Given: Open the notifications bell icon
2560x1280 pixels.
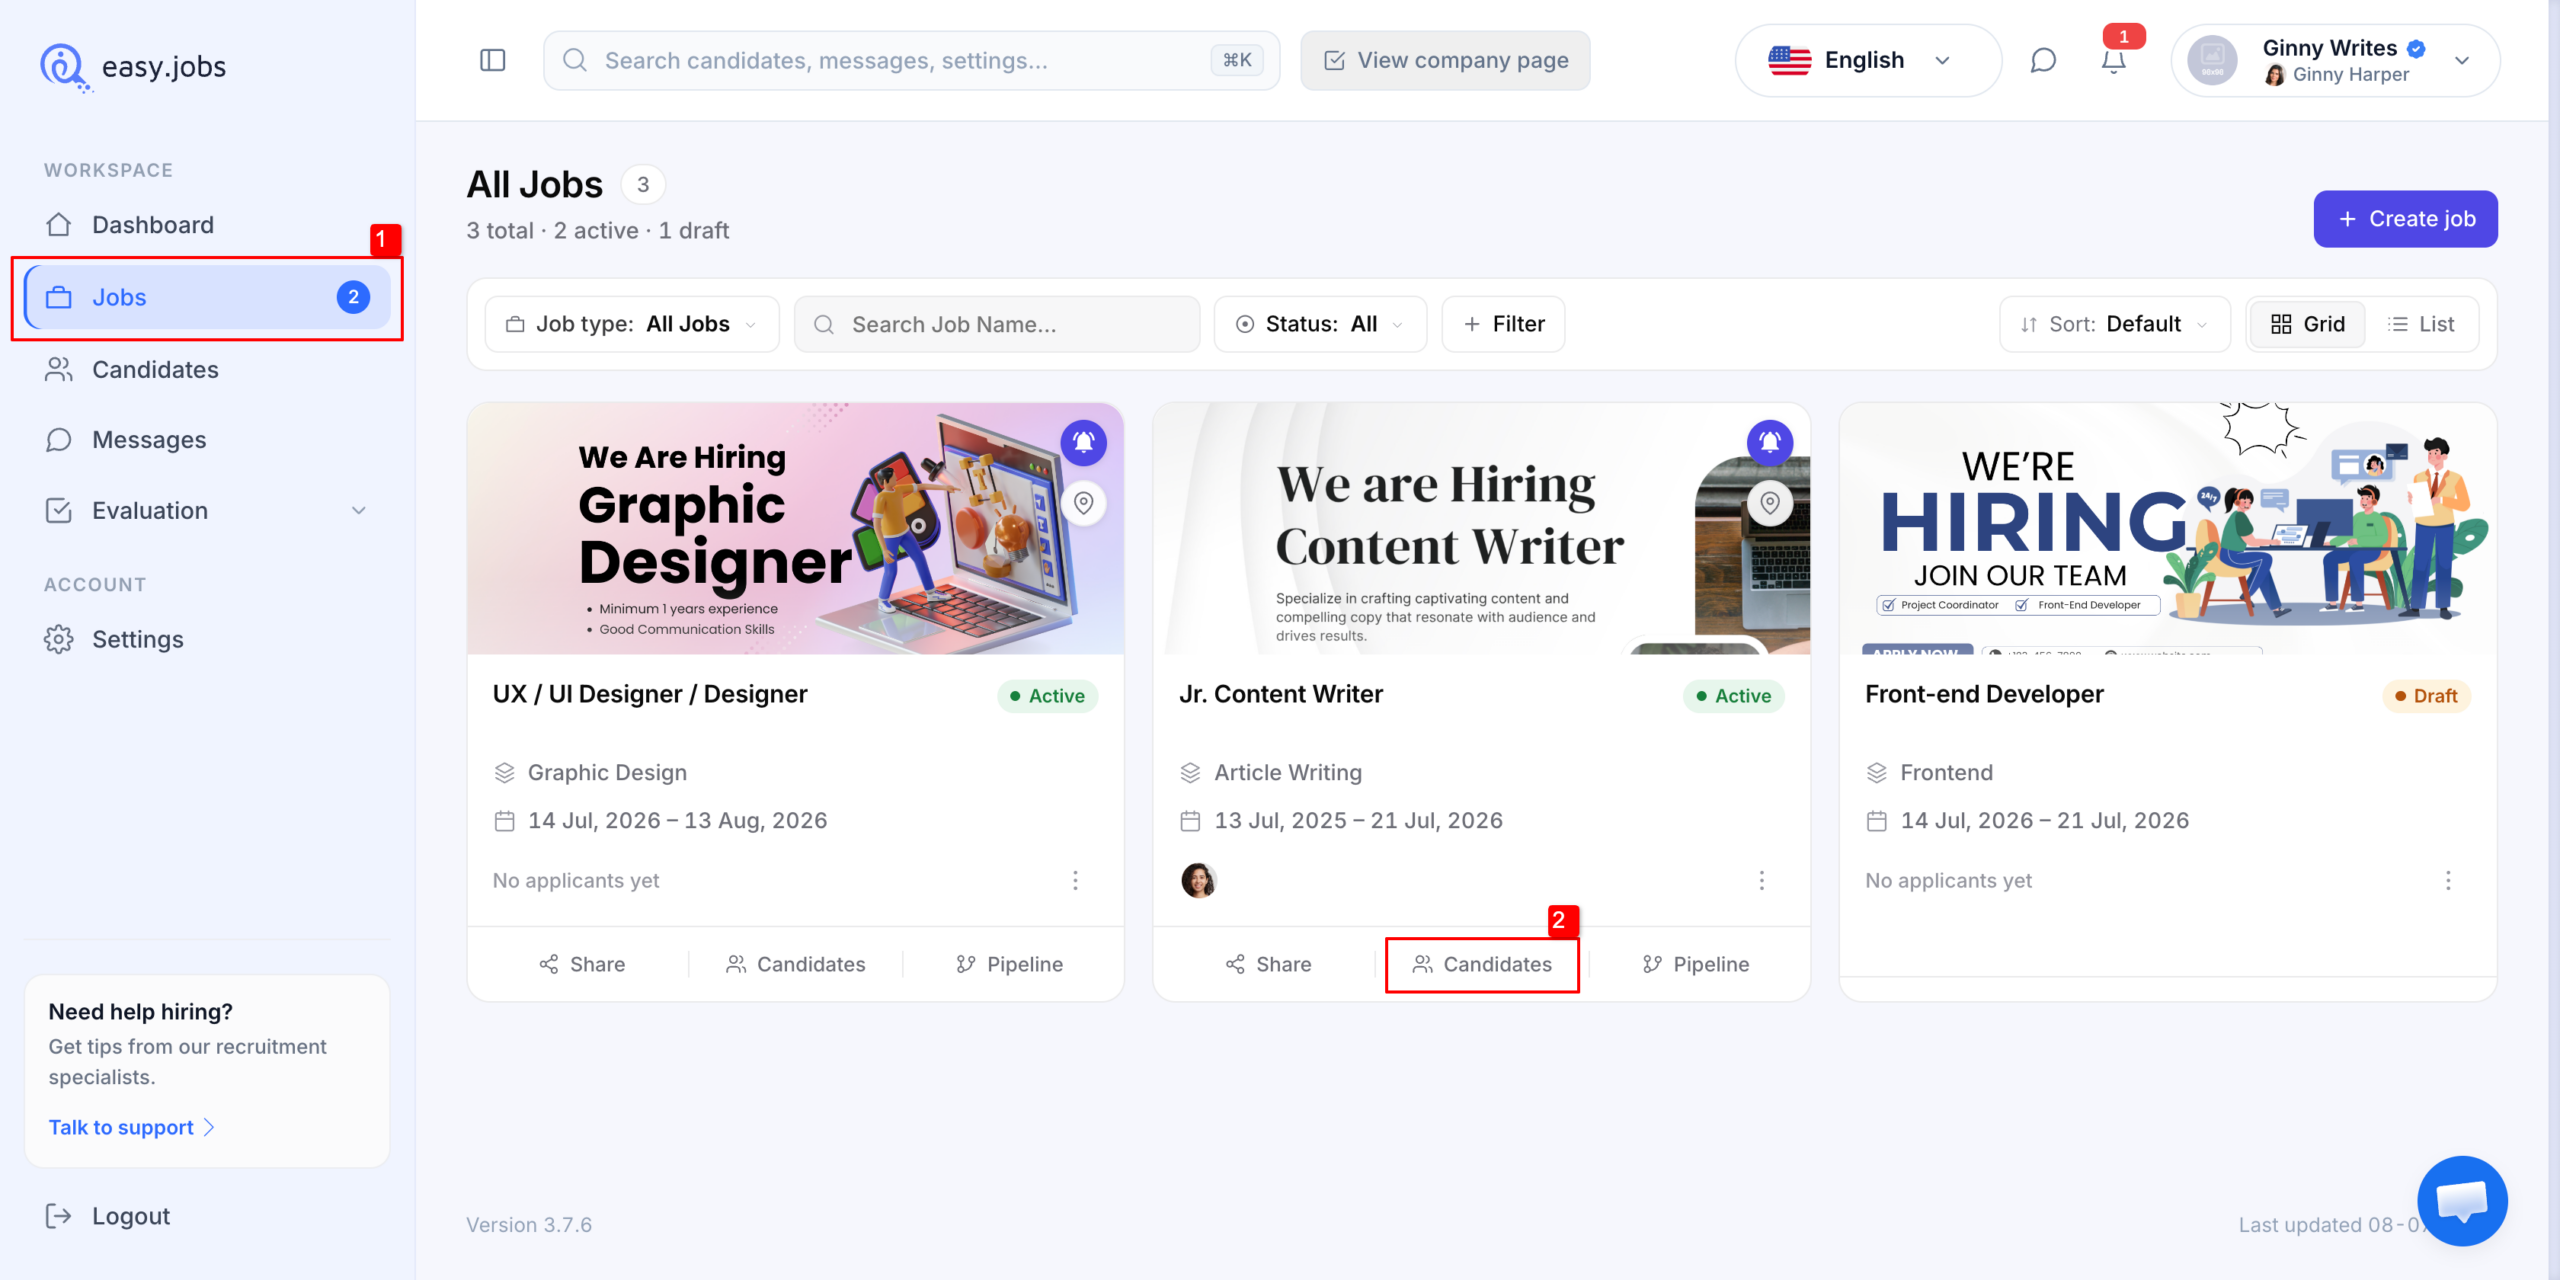Looking at the screenshot, I should click(2113, 61).
